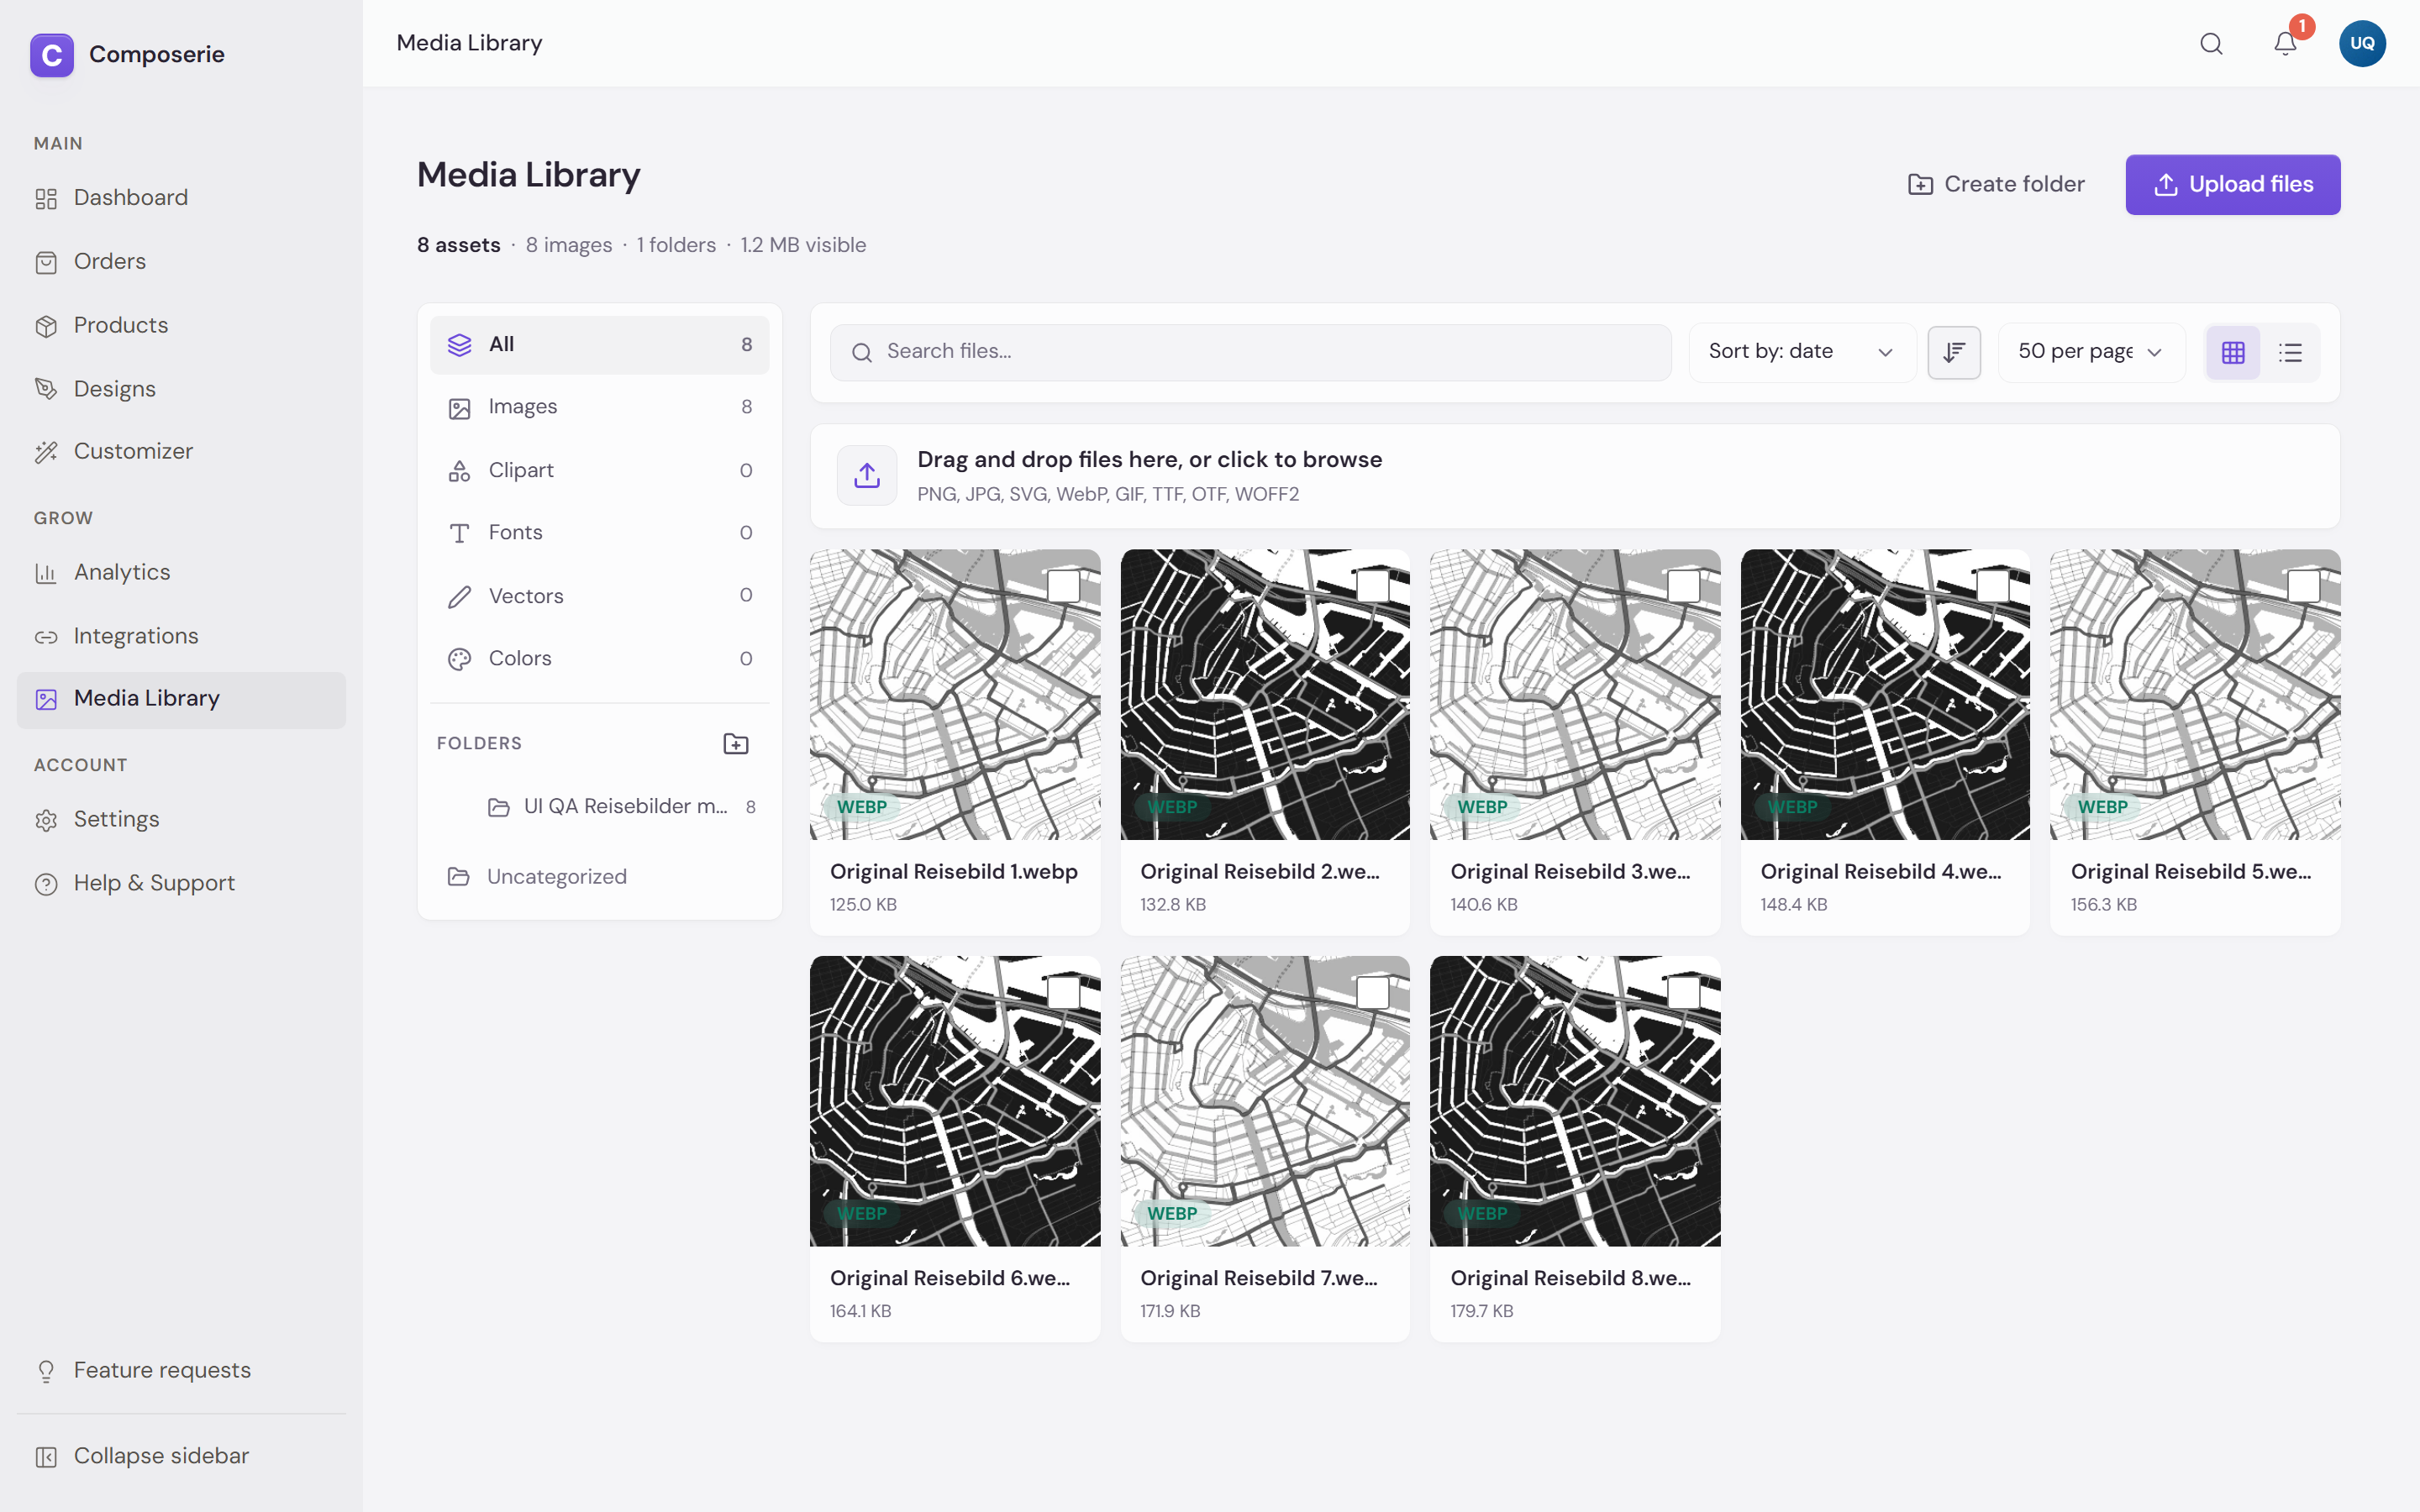The image size is (2420, 1512).
Task: Open the Uncategorized folder
Action: click(599, 877)
